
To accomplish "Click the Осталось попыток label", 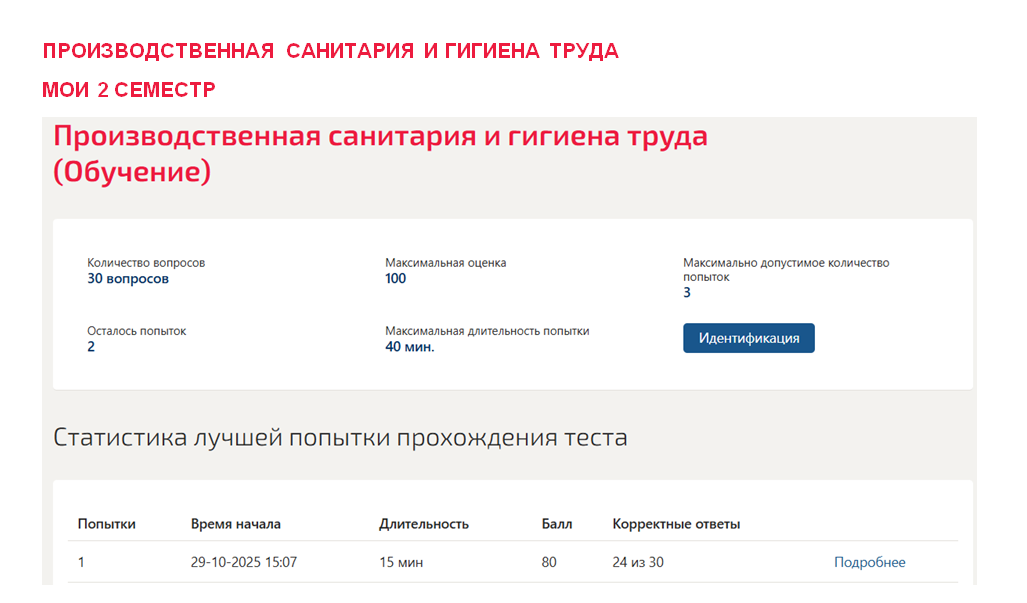I will point(136,331).
